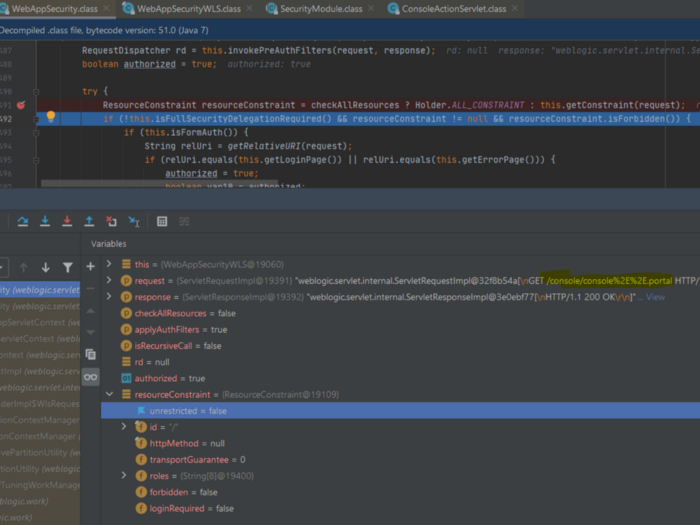Click fold marker at relUri.equals line

tap(36, 160)
